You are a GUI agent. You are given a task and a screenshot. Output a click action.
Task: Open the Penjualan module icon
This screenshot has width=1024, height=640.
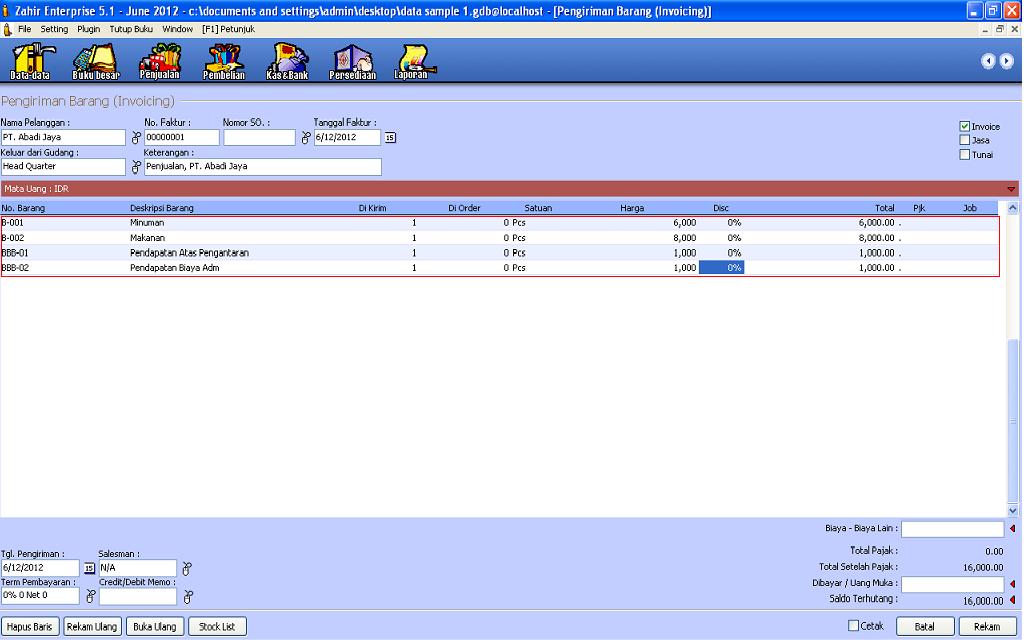159,61
